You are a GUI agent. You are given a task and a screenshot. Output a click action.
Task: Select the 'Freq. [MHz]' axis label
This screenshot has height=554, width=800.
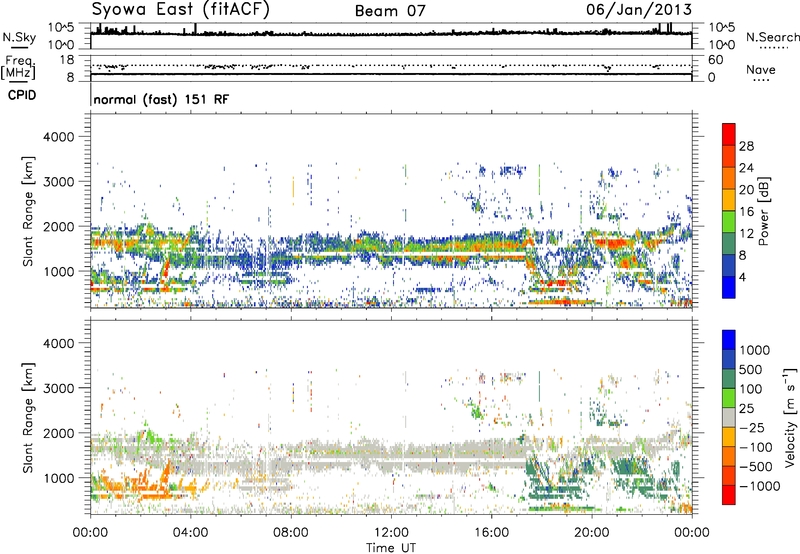pos(18,67)
